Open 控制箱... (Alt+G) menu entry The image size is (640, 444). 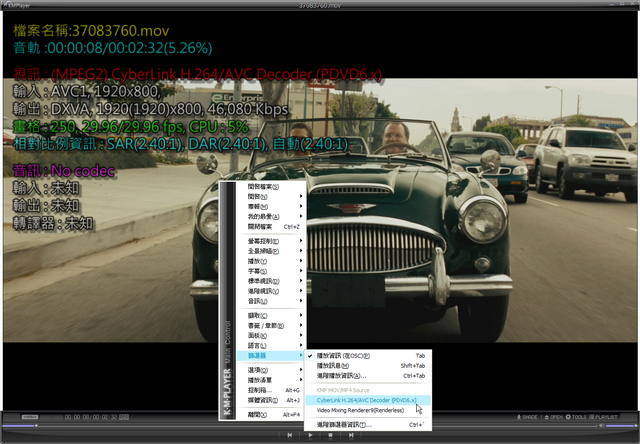tap(271, 390)
